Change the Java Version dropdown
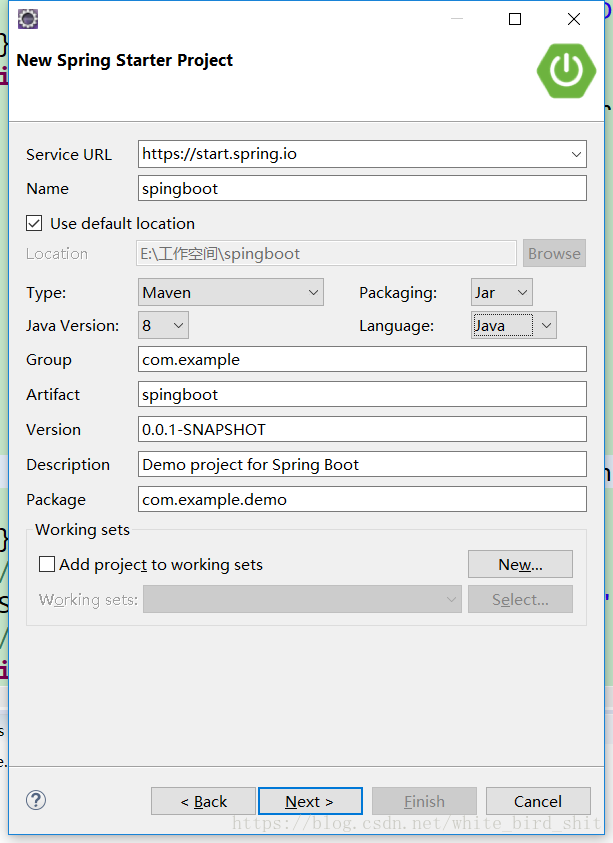This screenshot has width=613, height=843. click(177, 325)
